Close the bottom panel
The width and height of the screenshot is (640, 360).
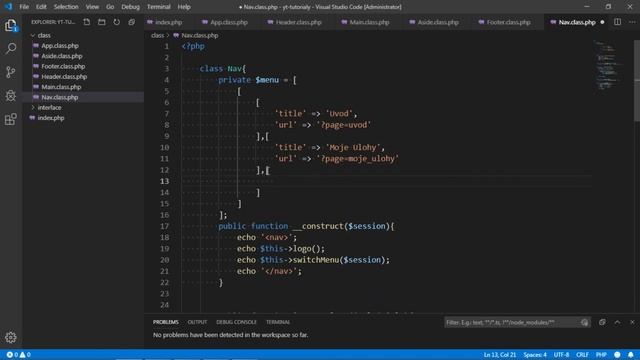(632, 322)
